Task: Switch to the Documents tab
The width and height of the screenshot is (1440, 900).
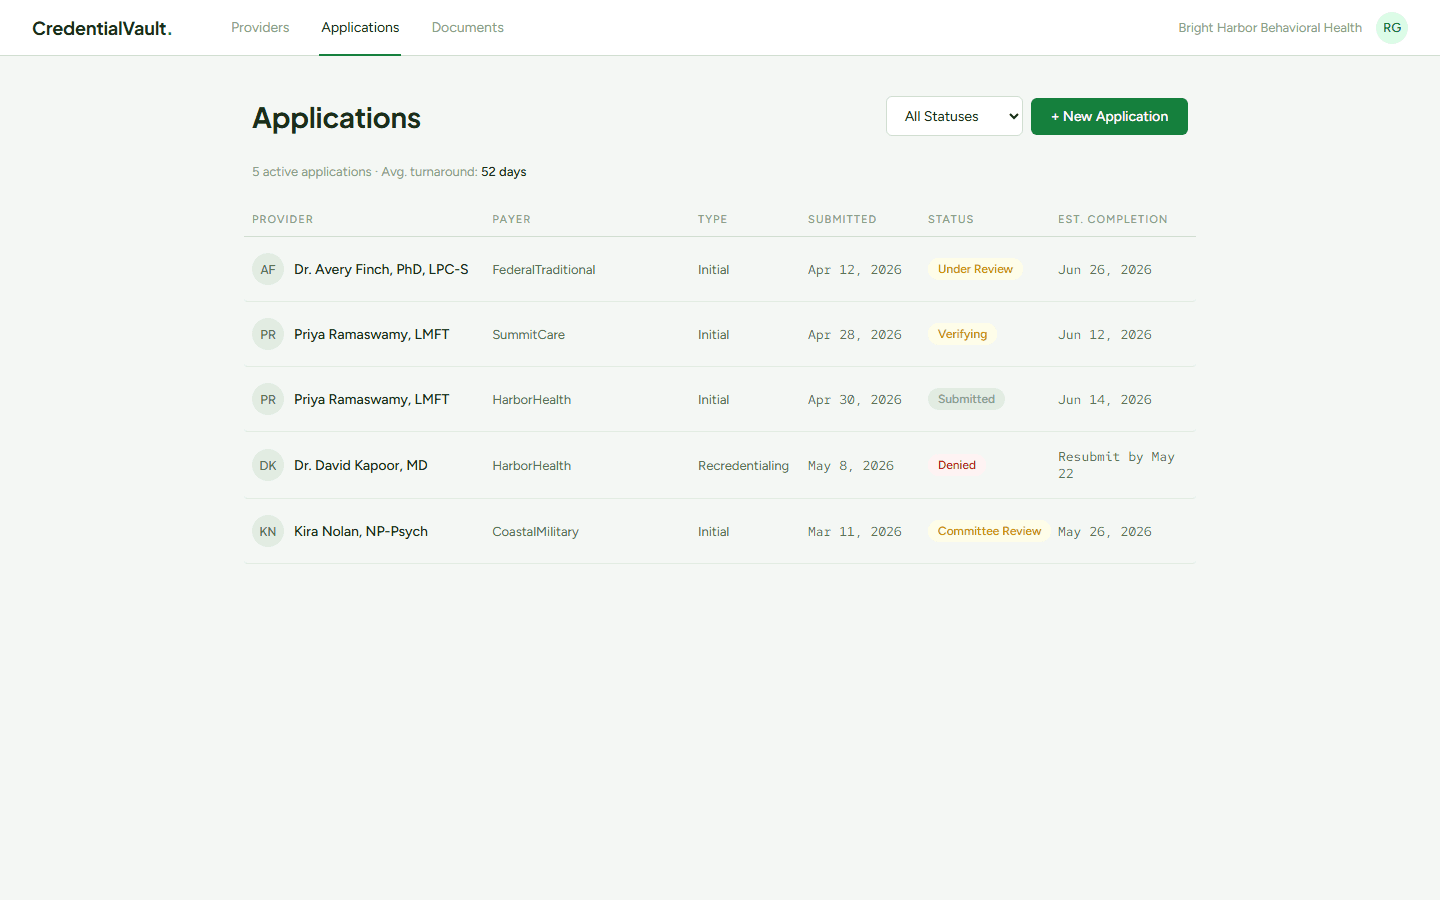Action: (x=467, y=27)
